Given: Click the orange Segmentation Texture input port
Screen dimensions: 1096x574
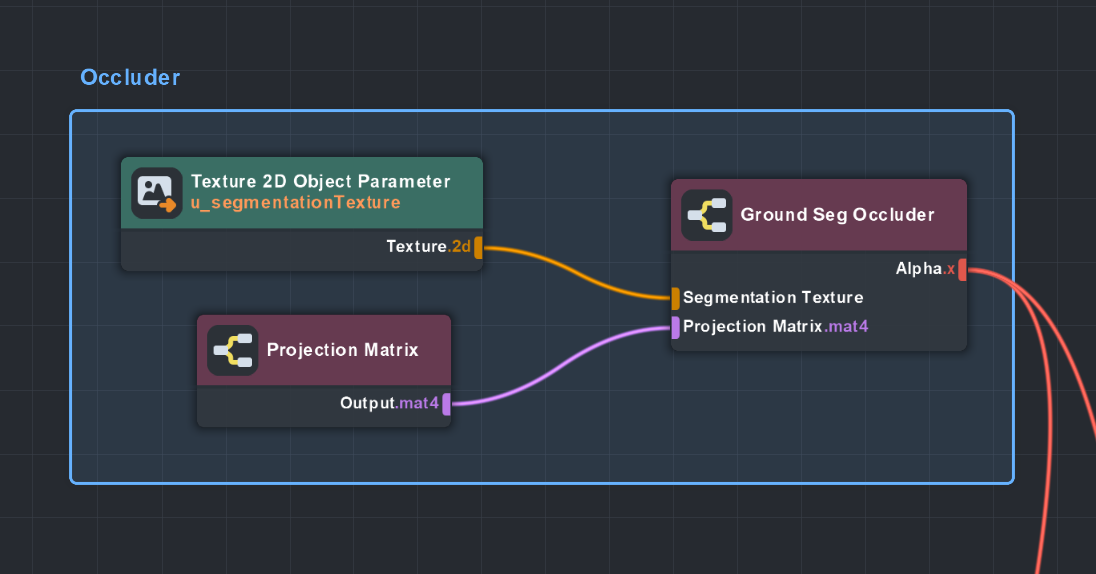Looking at the screenshot, I should pyautogui.click(x=676, y=298).
